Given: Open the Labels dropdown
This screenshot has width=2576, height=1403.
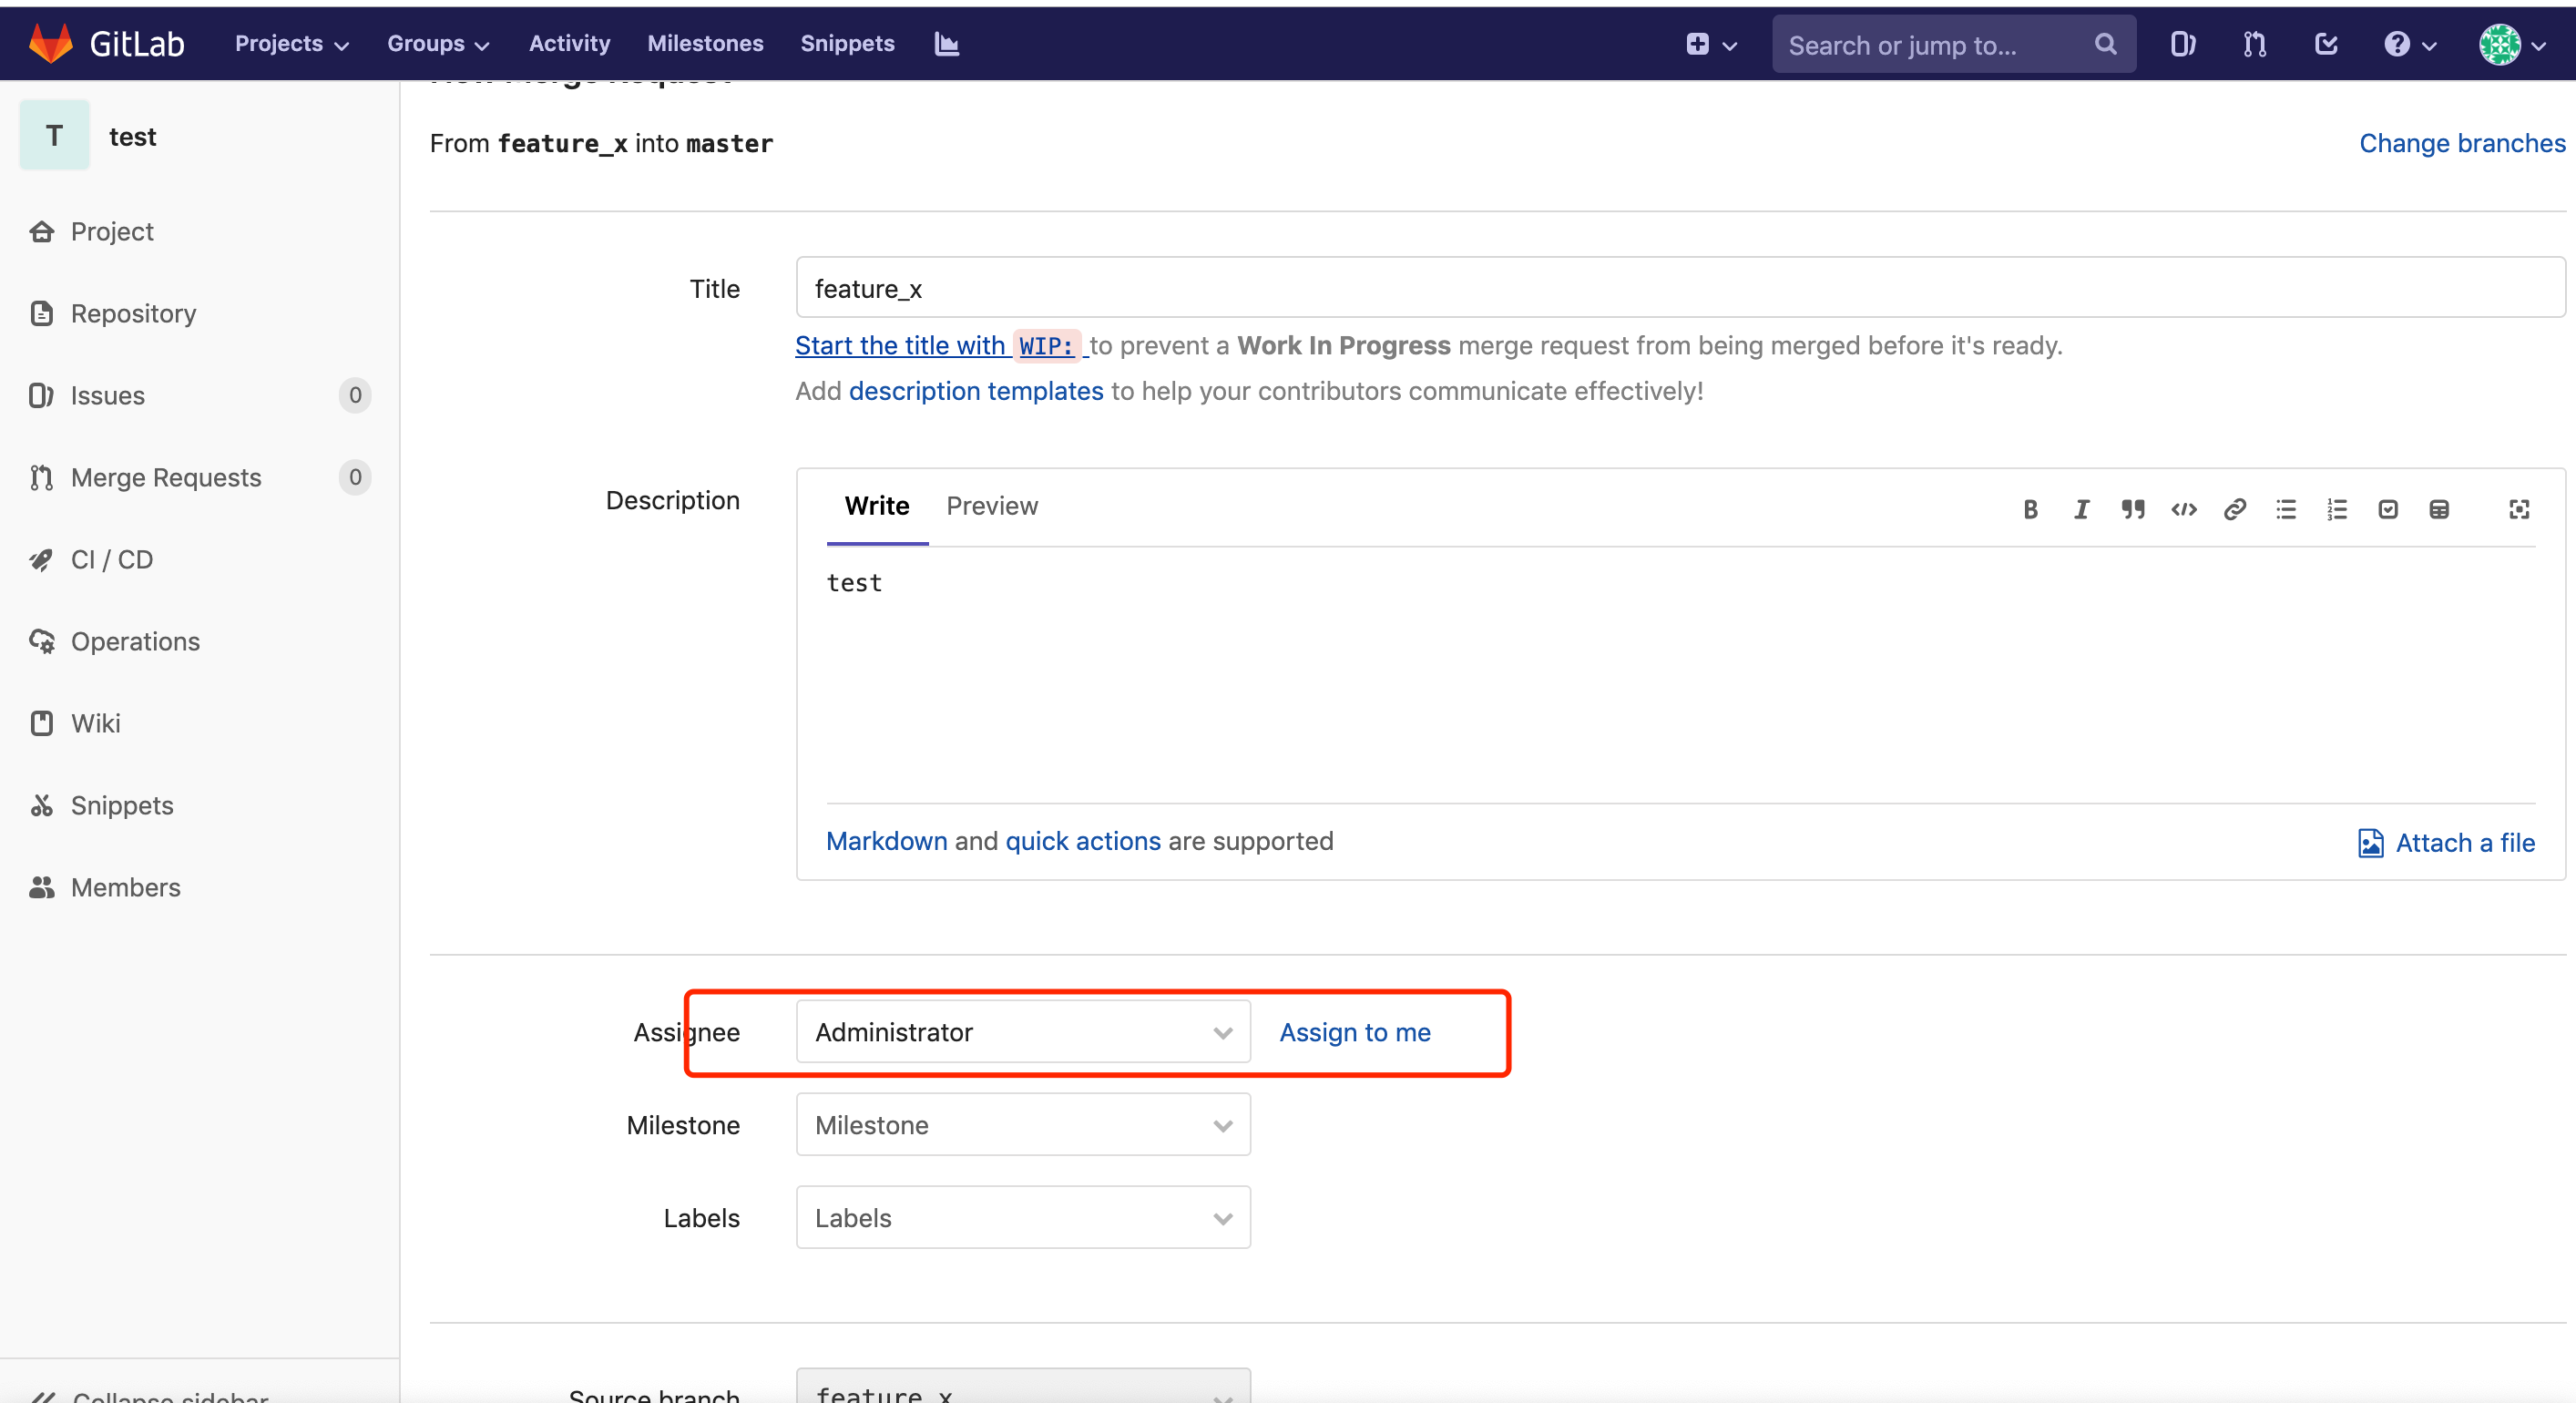Looking at the screenshot, I should click(1023, 1218).
